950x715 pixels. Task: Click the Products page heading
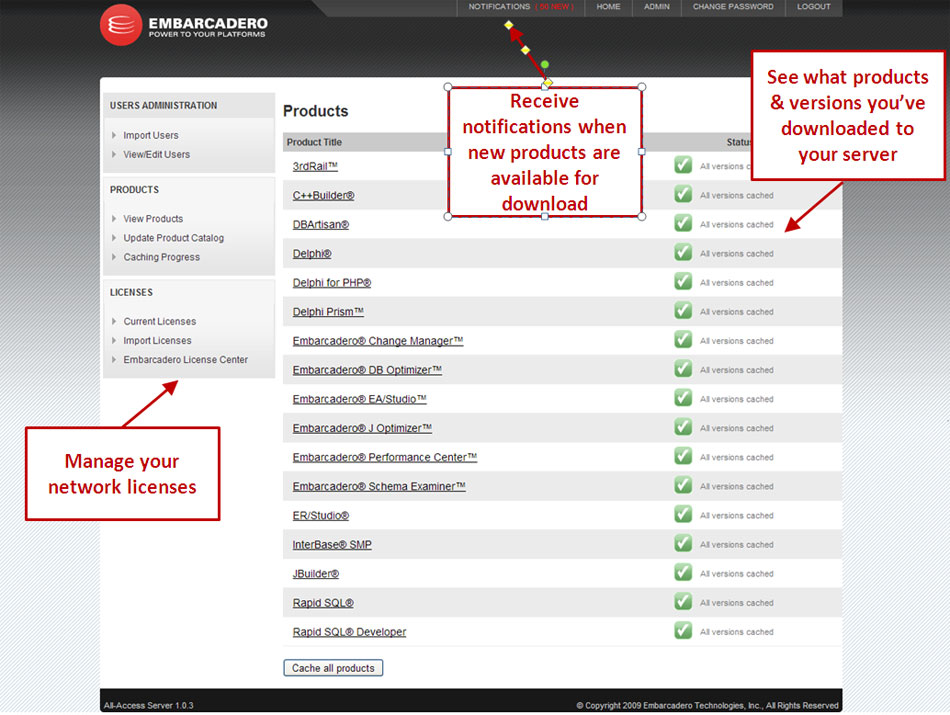tap(316, 111)
